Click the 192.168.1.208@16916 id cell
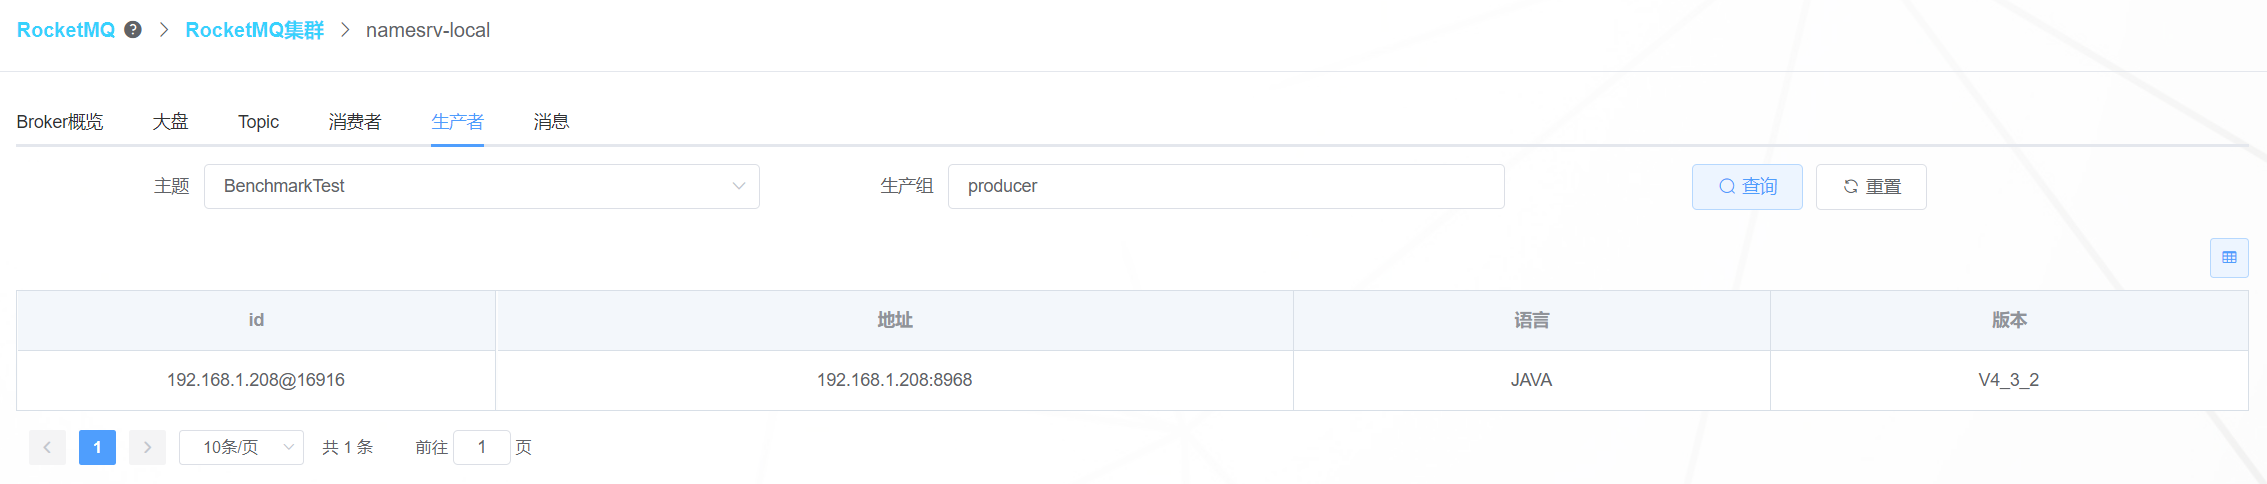 pyautogui.click(x=256, y=380)
